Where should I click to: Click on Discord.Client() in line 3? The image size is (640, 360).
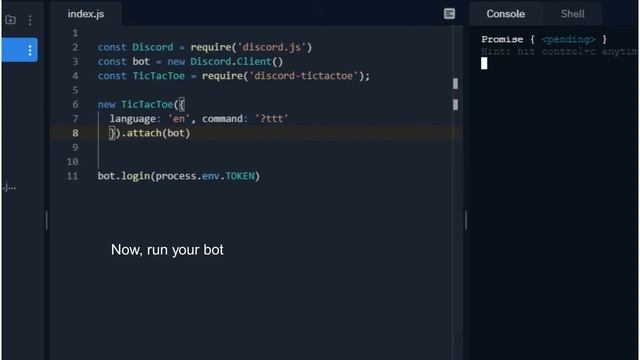pos(236,62)
